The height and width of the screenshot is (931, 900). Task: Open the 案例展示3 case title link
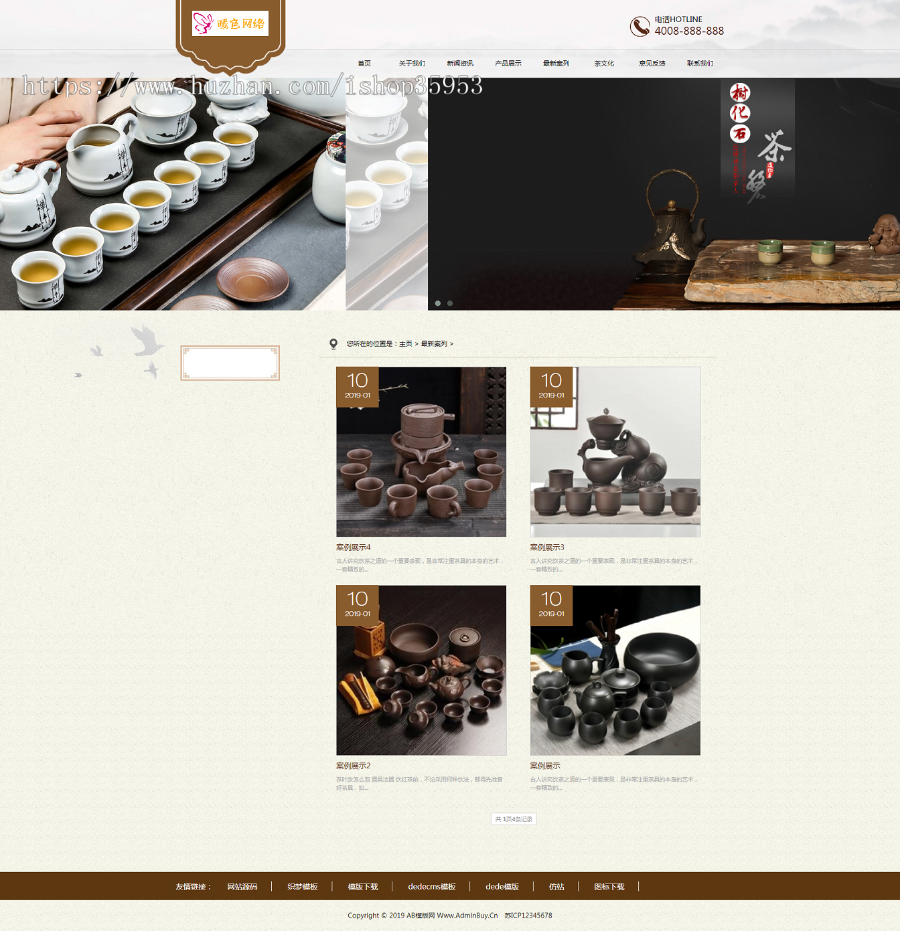pyautogui.click(x=549, y=548)
